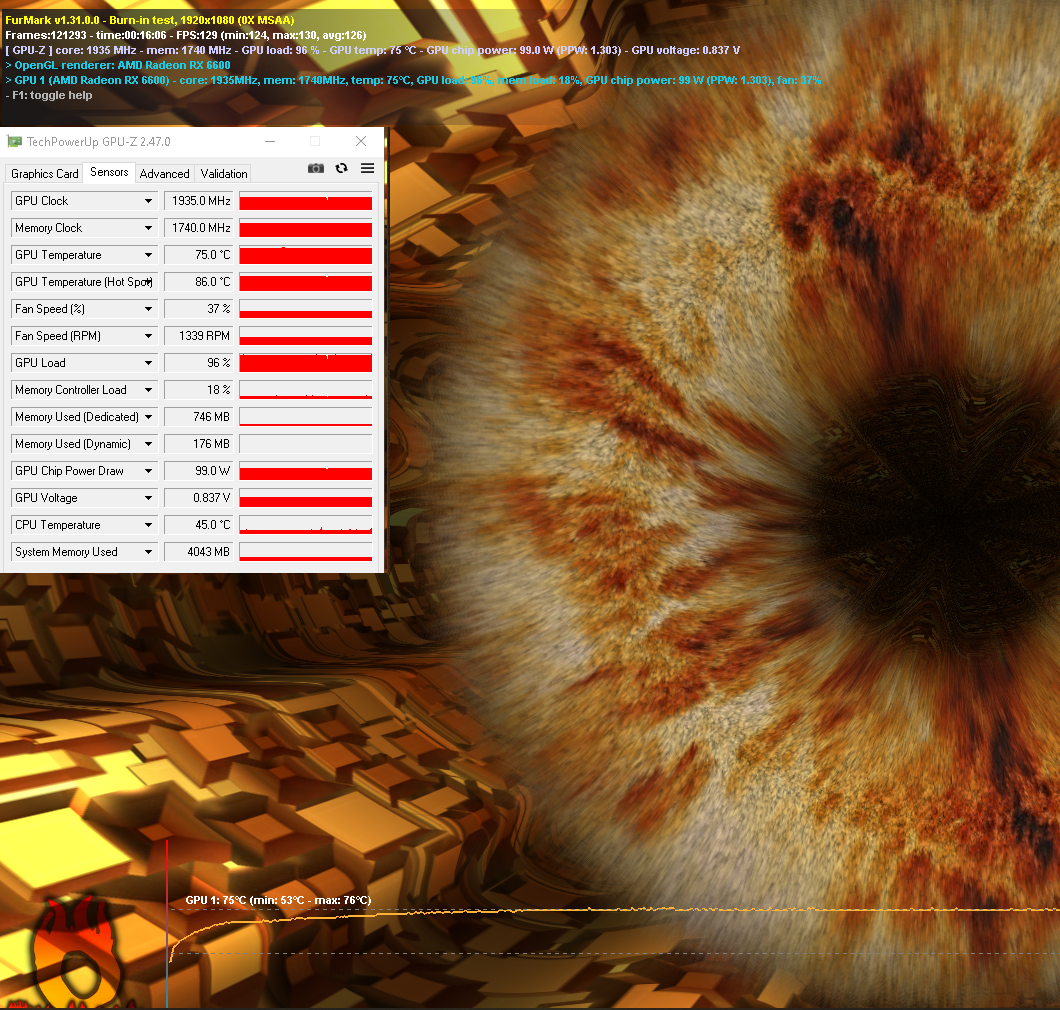Open the Fan Speed (RPM) dropdown
This screenshot has height=1010, width=1060.
[148, 336]
